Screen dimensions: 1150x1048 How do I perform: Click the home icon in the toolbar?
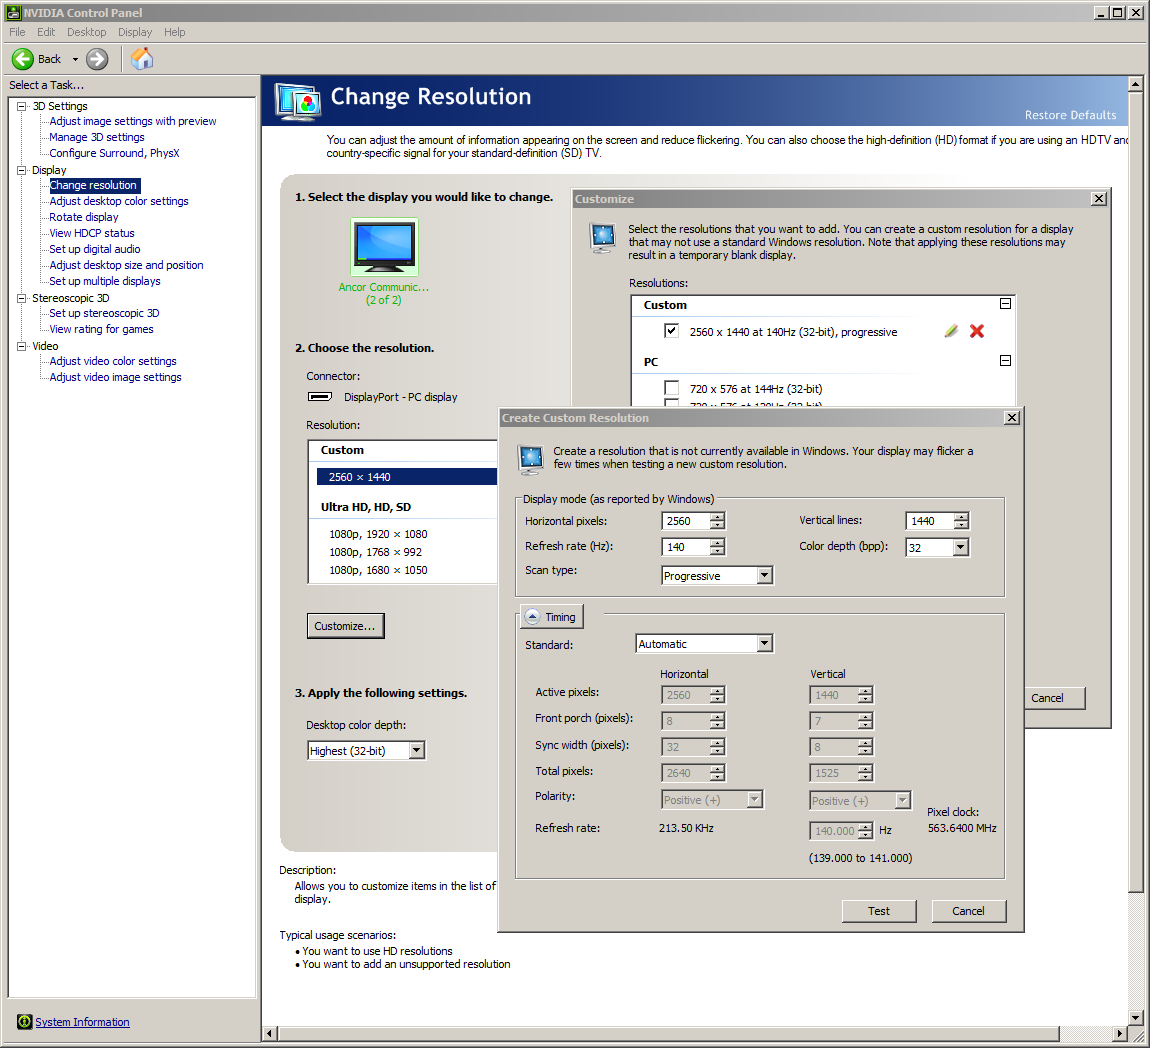click(141, 58)
